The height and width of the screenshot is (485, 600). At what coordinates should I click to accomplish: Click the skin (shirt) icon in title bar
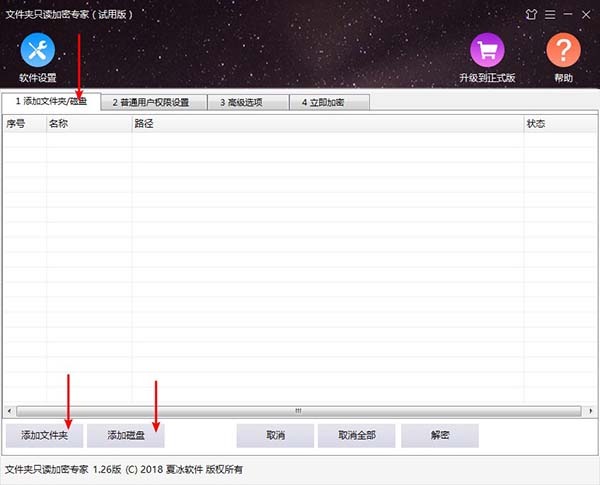(531, 14)
